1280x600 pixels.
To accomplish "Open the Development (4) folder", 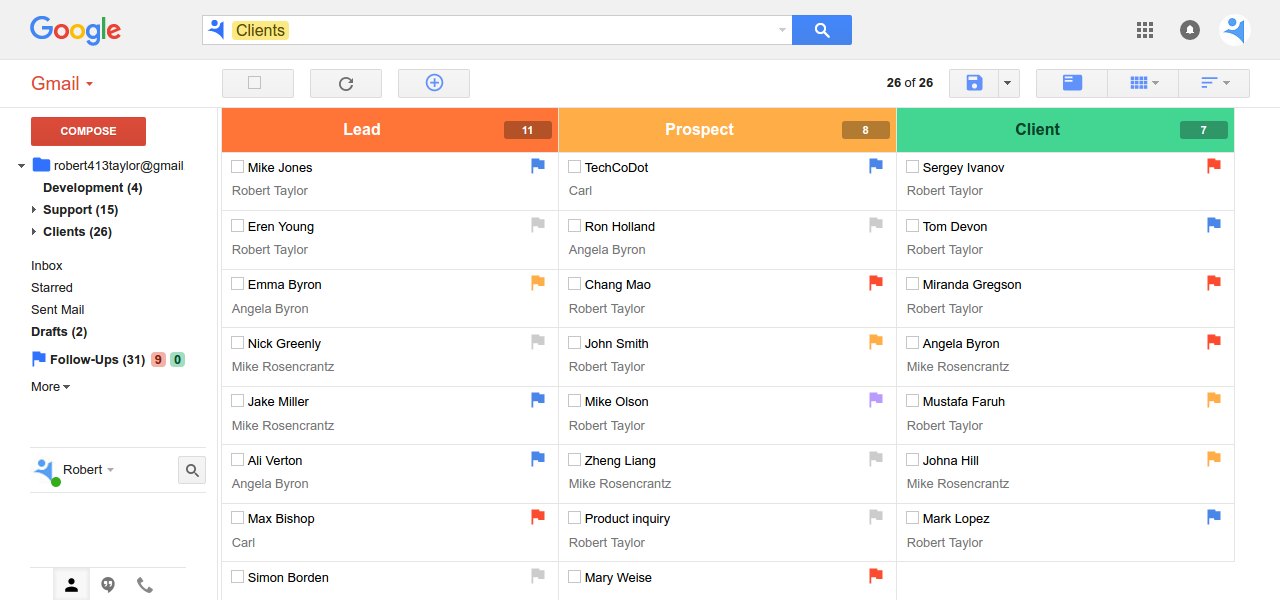I will 93,188.
